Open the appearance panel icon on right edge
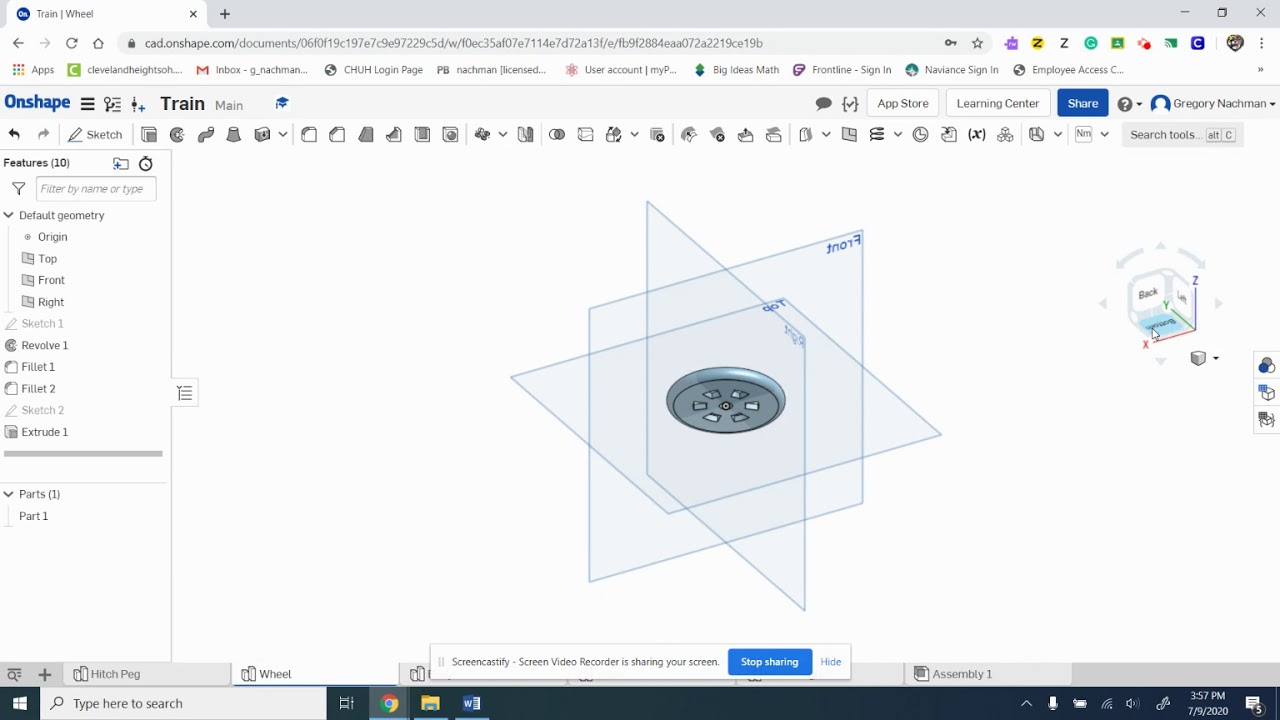 pos(1267,366)
